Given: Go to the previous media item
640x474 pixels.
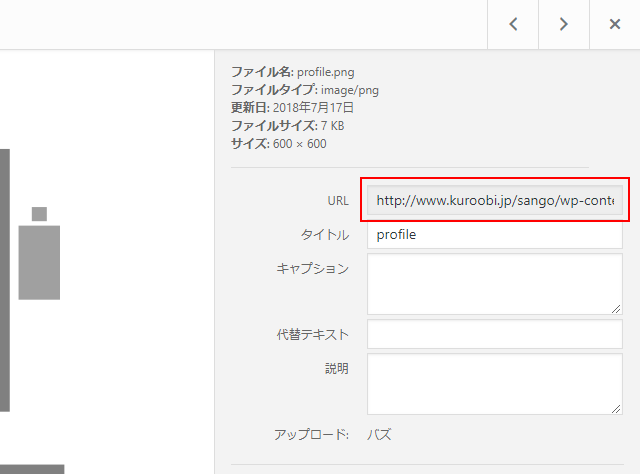Looking at the screenshot, I should pos(513,24).
